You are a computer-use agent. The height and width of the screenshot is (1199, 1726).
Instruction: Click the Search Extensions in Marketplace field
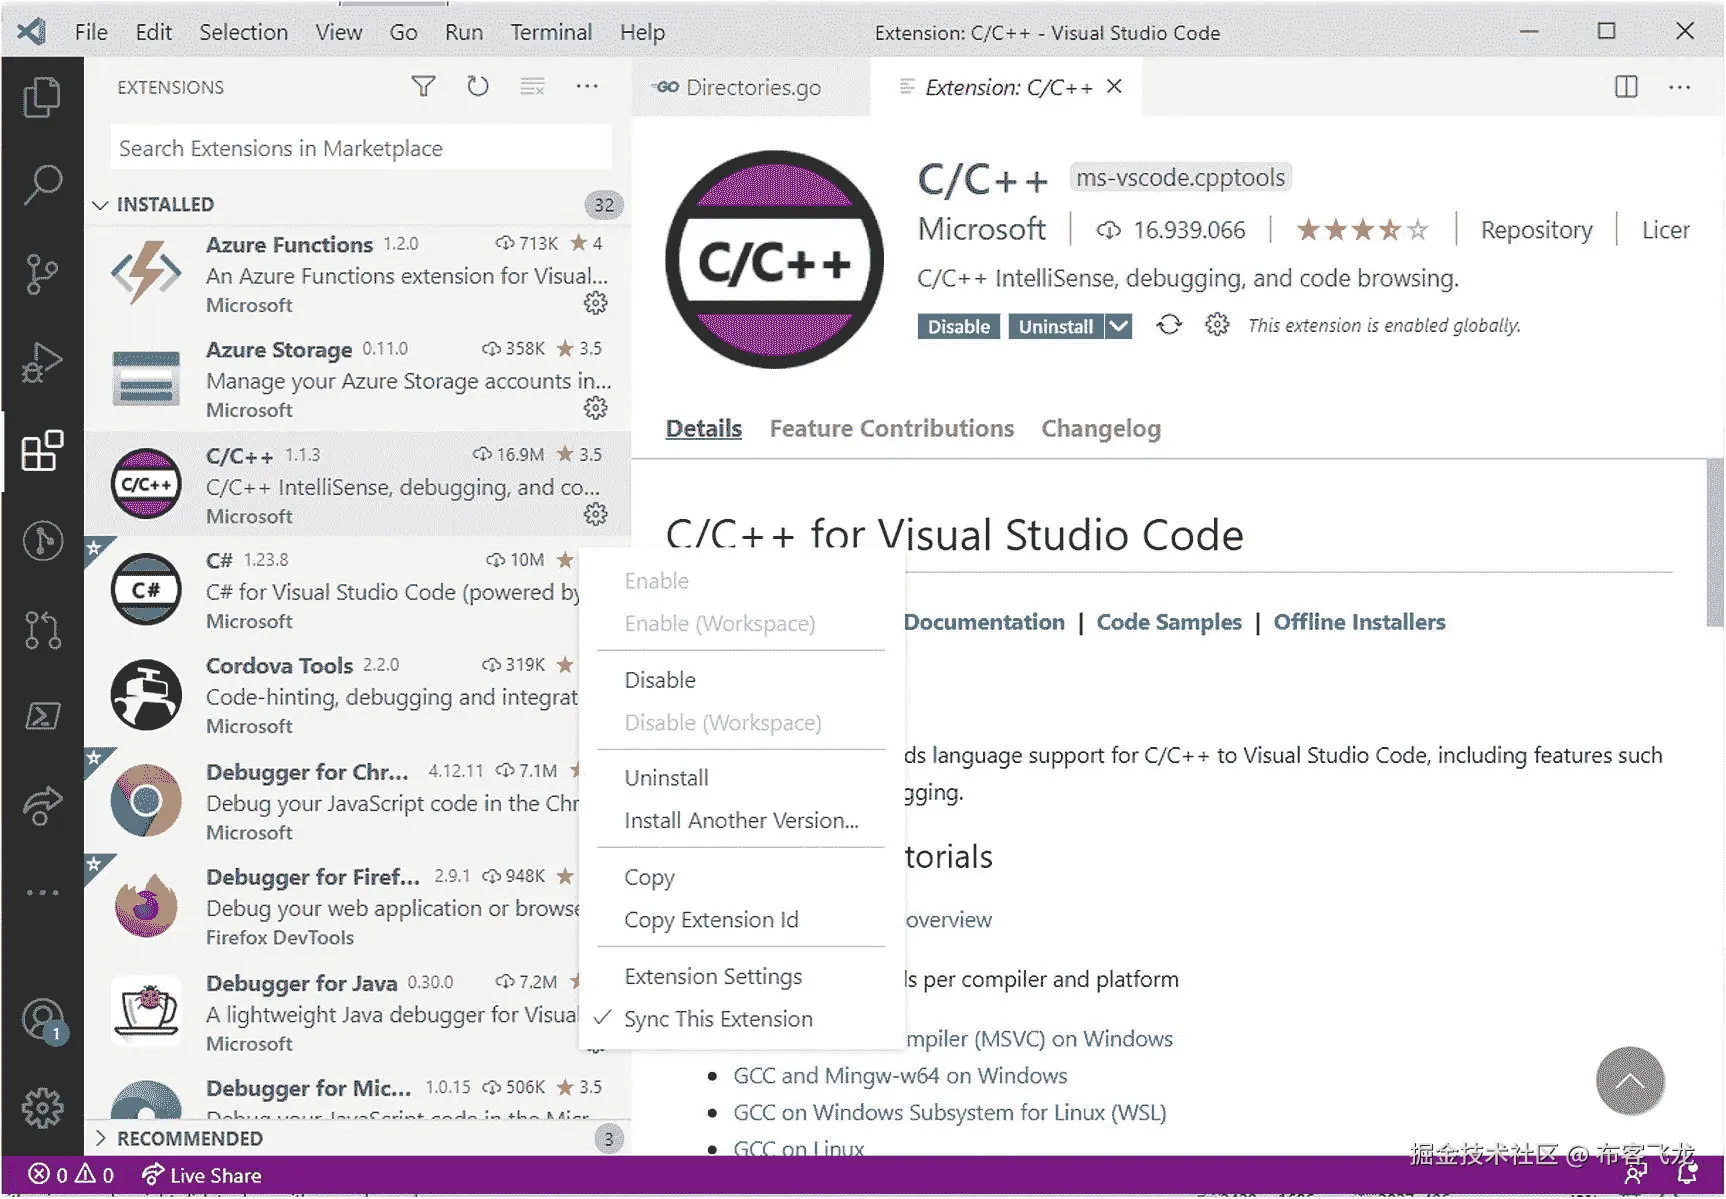coord(361,148)
